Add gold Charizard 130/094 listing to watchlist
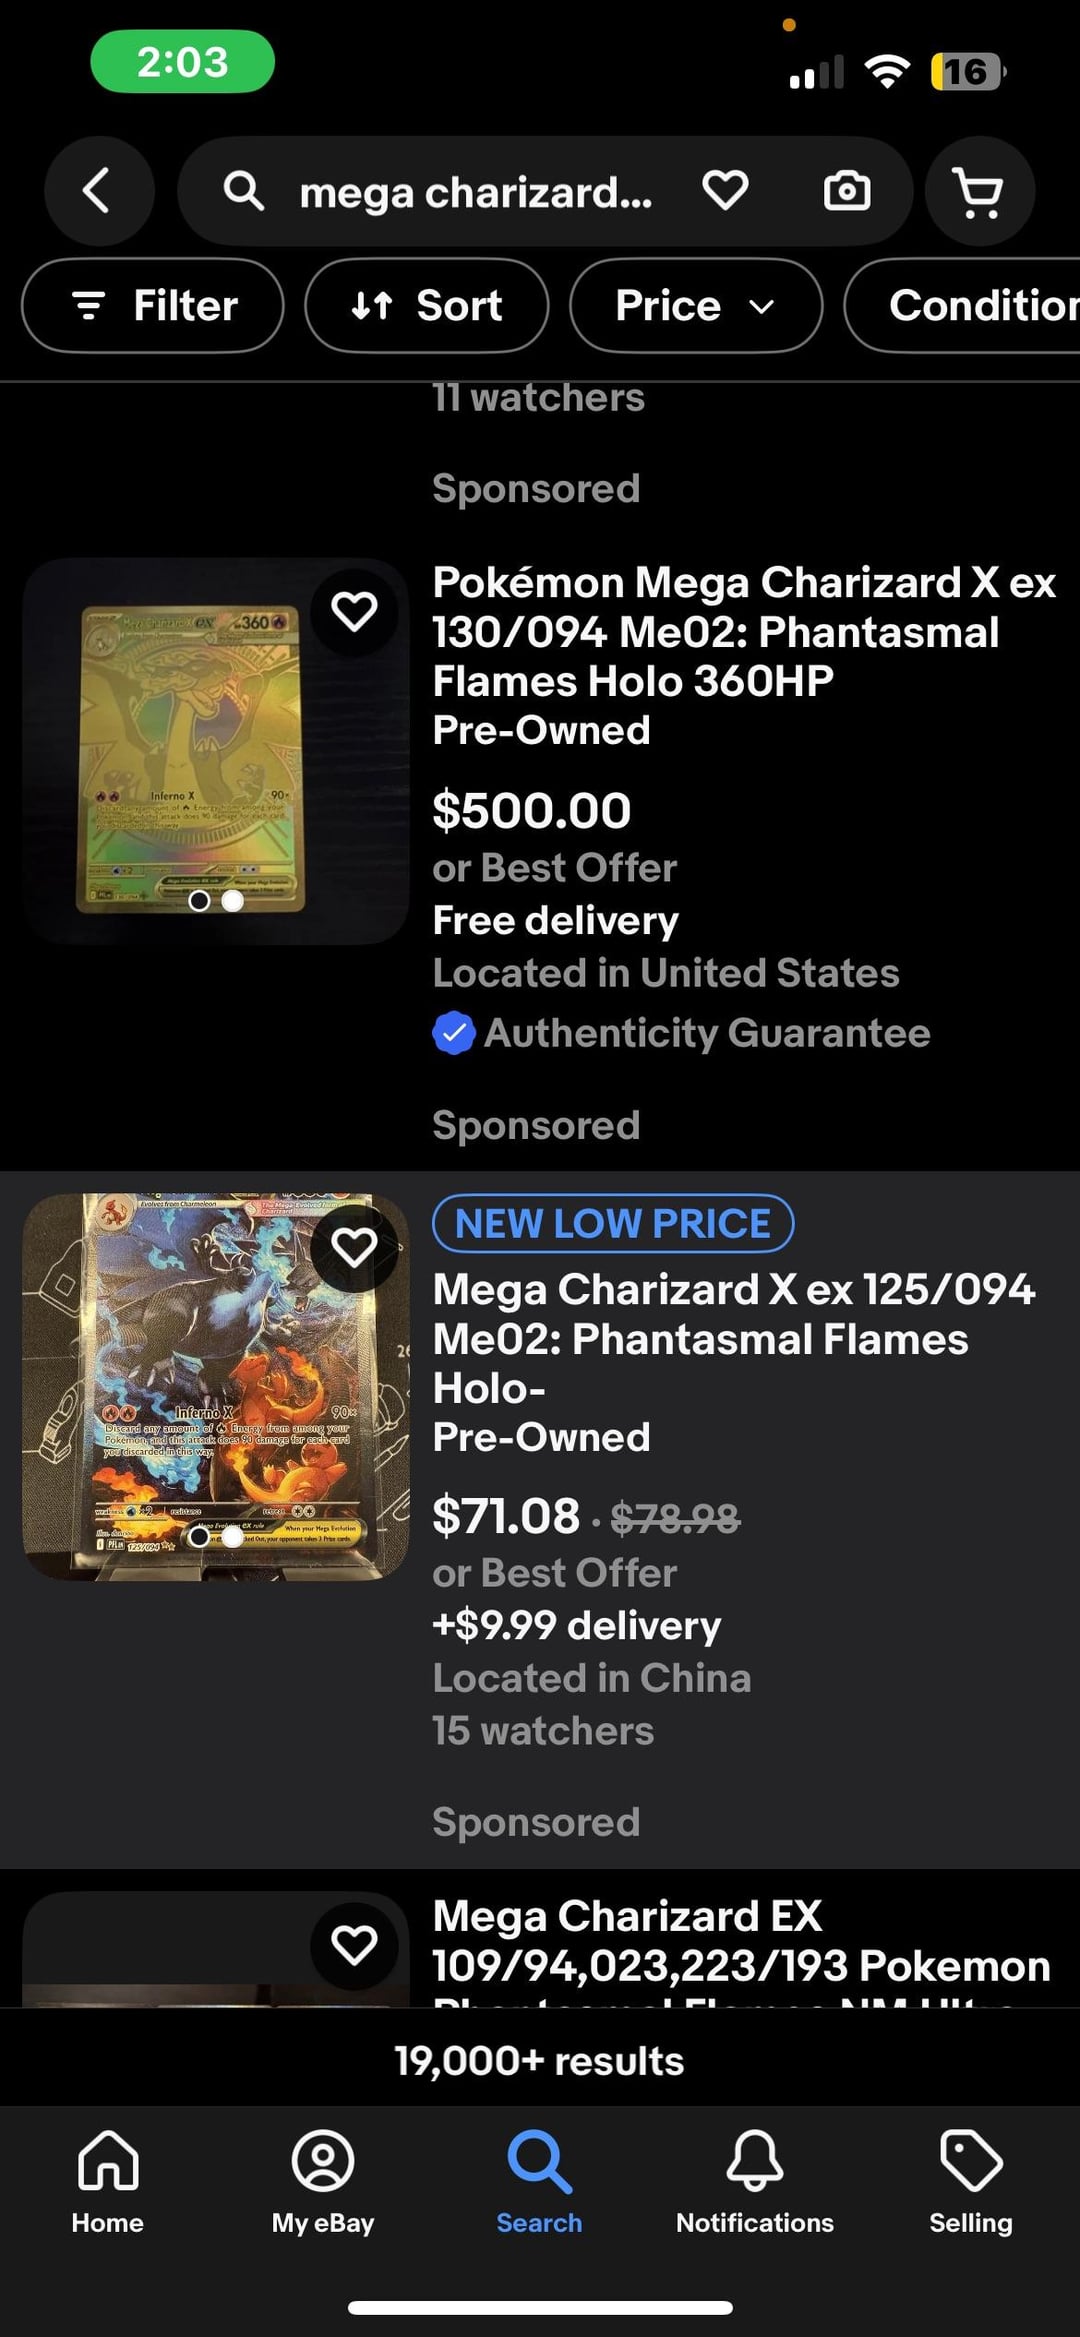The width and height of the screenshot is (1080, 2337). tap(354, 611)
